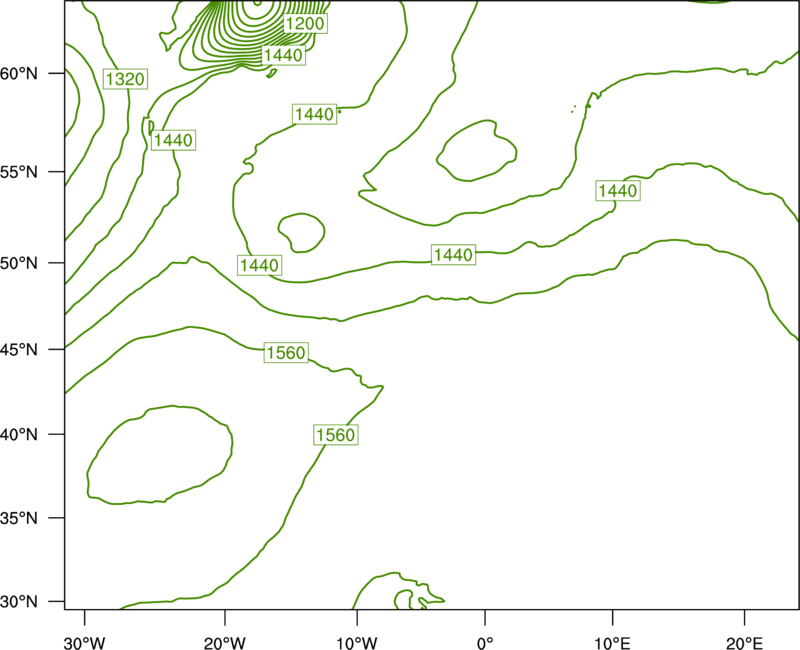This screenshot has height=650, width=800.
Task: Click the 1440 label near 50°N 17°W
Action: [x=260, y=265]
